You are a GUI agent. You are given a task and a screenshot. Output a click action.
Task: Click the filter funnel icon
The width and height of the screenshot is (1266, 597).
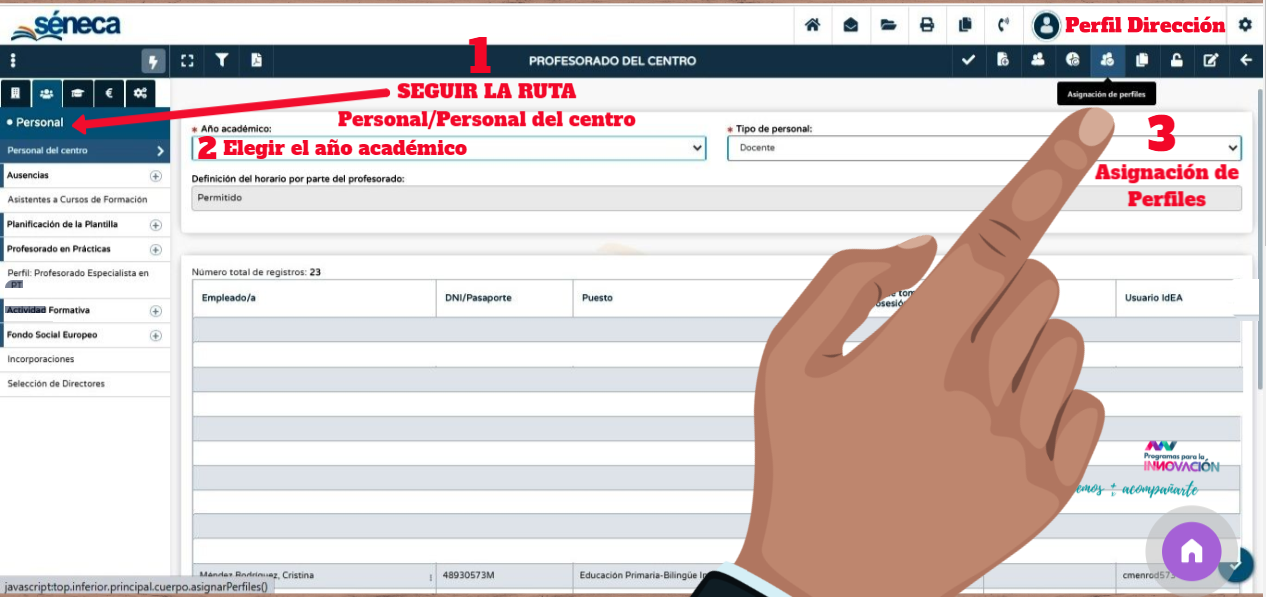pos(222,60)
